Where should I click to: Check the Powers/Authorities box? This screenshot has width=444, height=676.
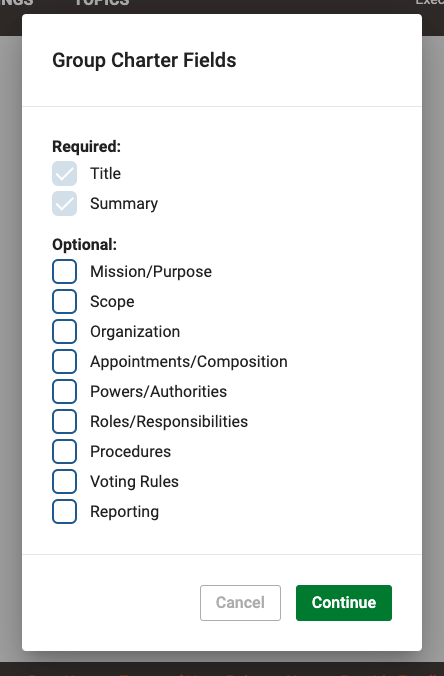pyautogui.click(x=65, y=391)
